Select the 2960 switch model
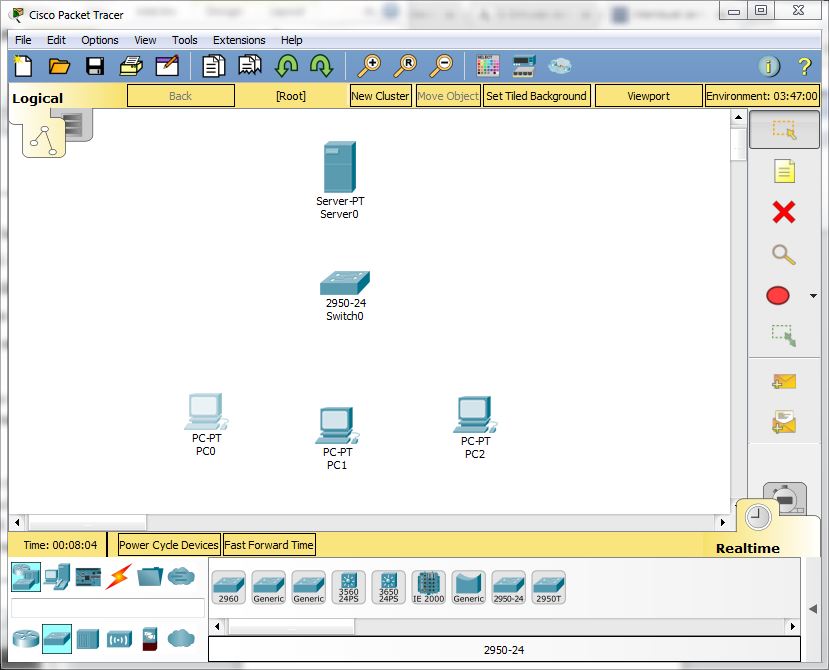 tap(228, 588)
